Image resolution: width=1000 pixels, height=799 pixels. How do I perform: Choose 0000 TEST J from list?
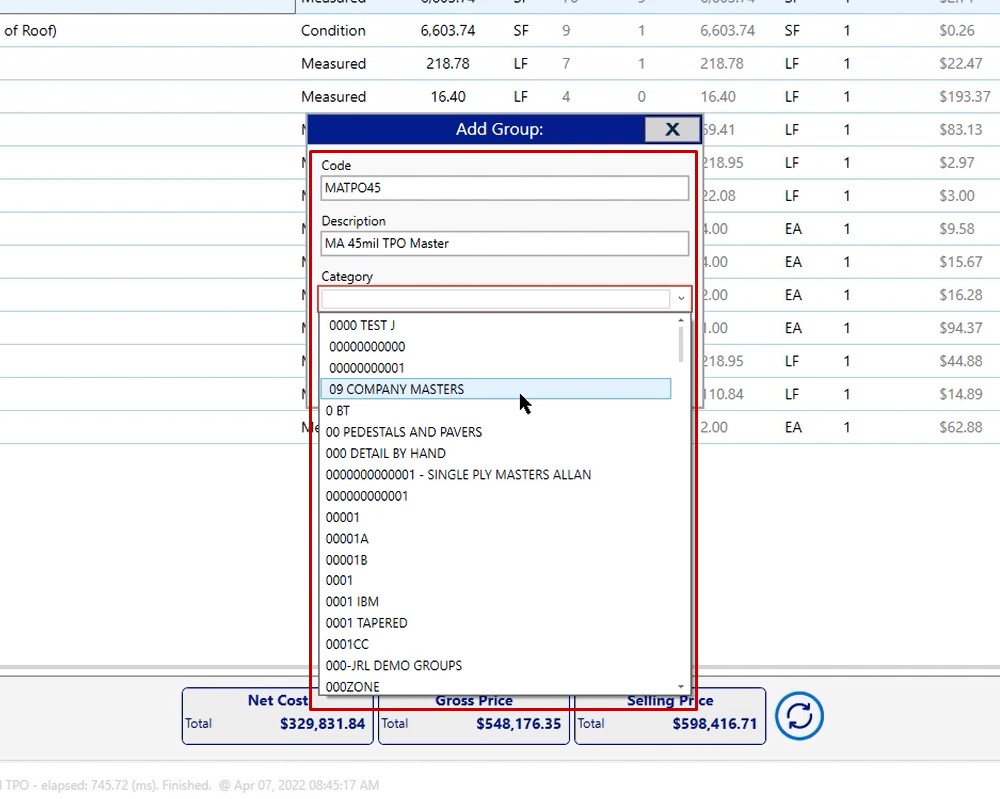[x=362, y=325]
